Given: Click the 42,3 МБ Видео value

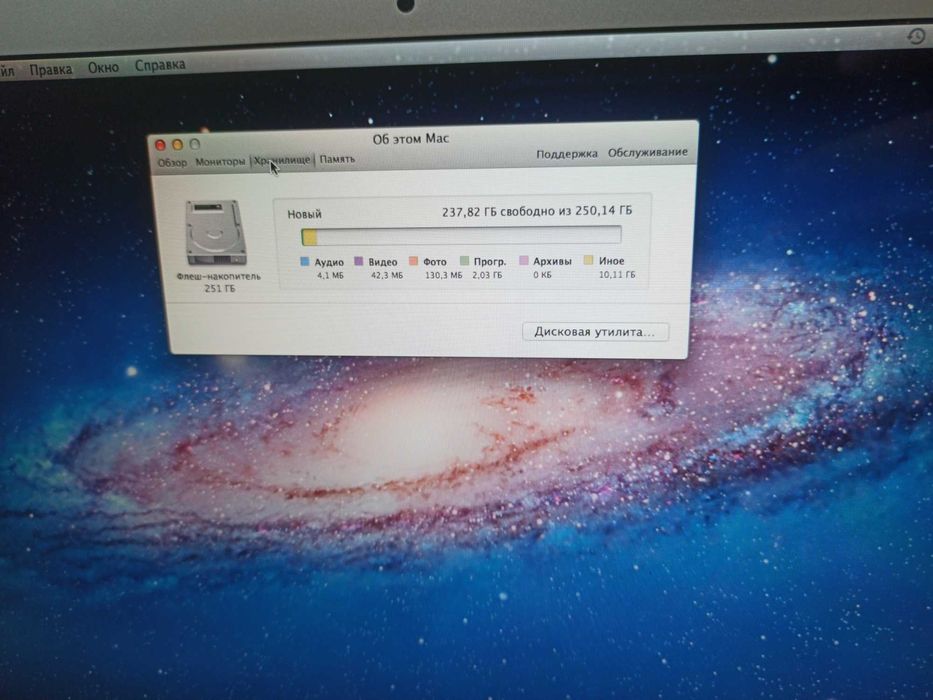Looking at the screenshot, I should pos(387,276).
